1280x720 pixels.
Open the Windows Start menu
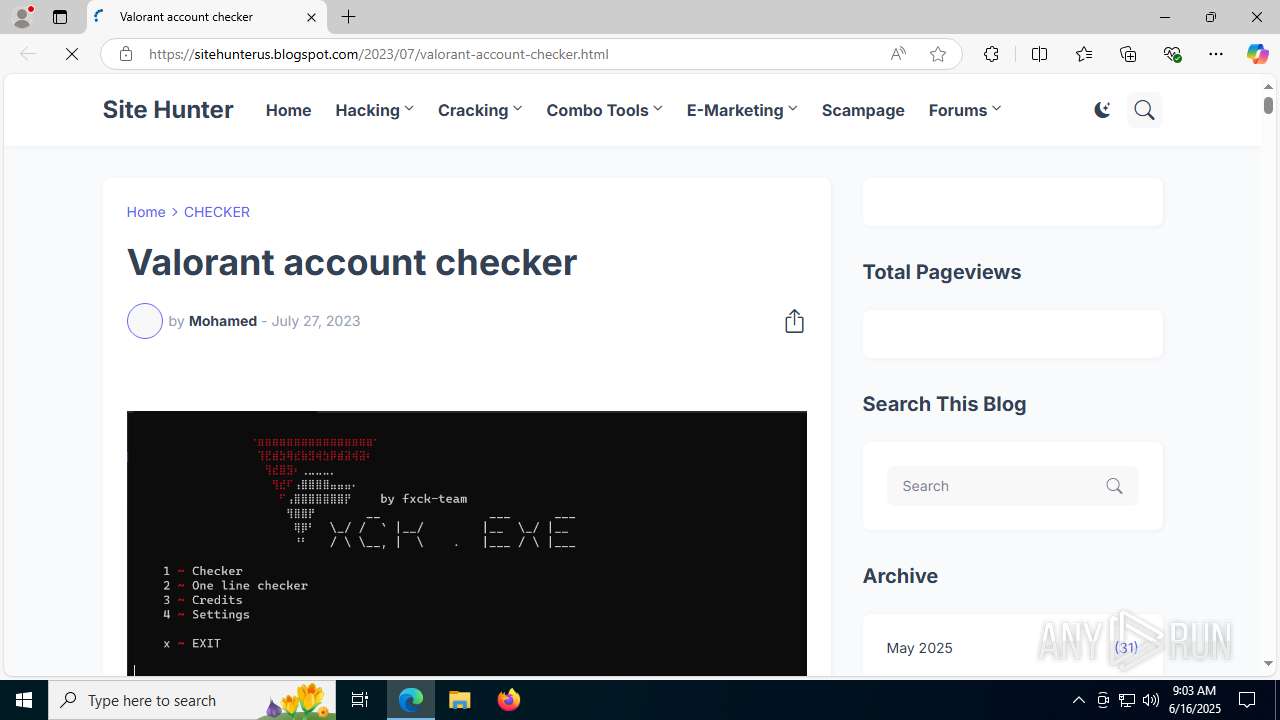[24, 700]
